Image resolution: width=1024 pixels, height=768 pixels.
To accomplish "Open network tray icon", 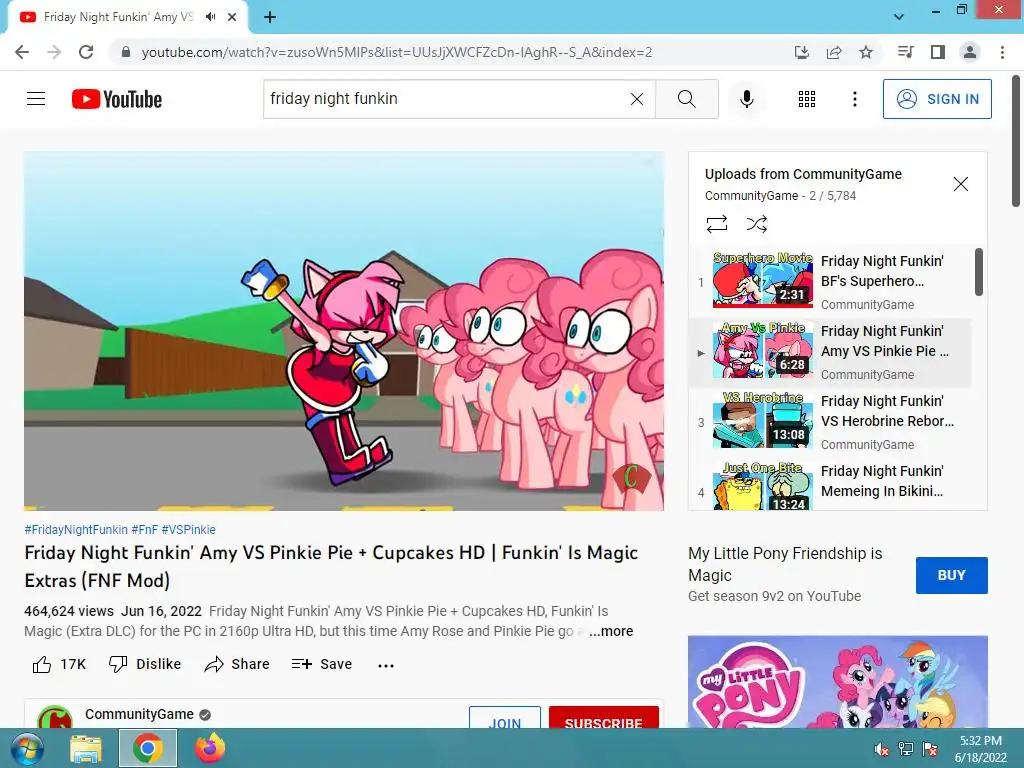I will [x=906, y=749].
